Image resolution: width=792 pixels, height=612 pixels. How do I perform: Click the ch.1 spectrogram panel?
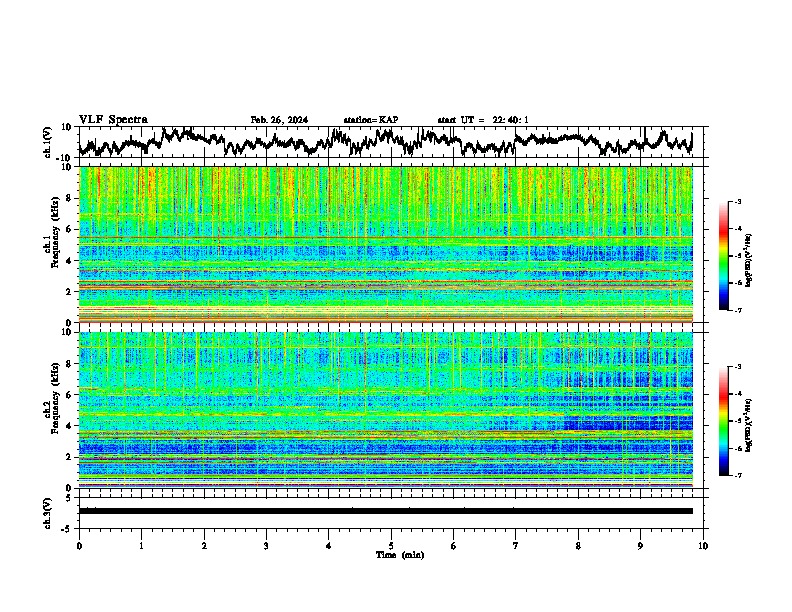coord(386,244)
